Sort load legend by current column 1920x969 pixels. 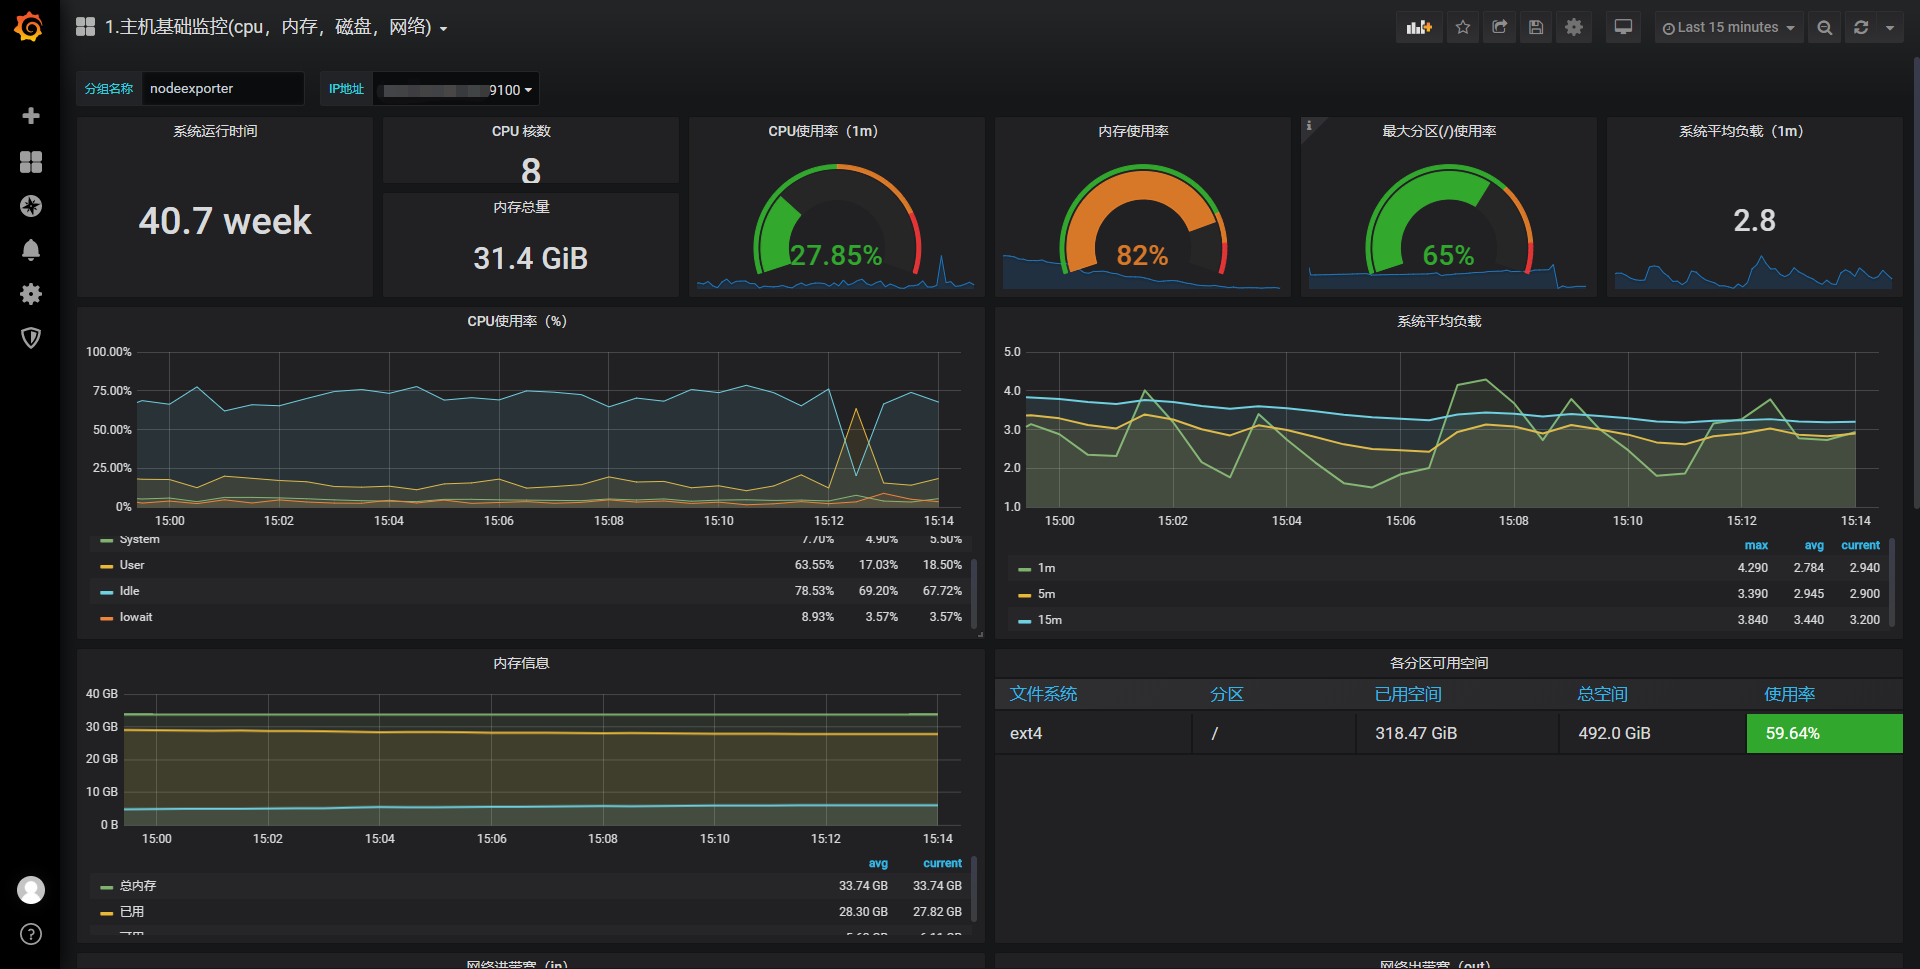[1860, 545]
